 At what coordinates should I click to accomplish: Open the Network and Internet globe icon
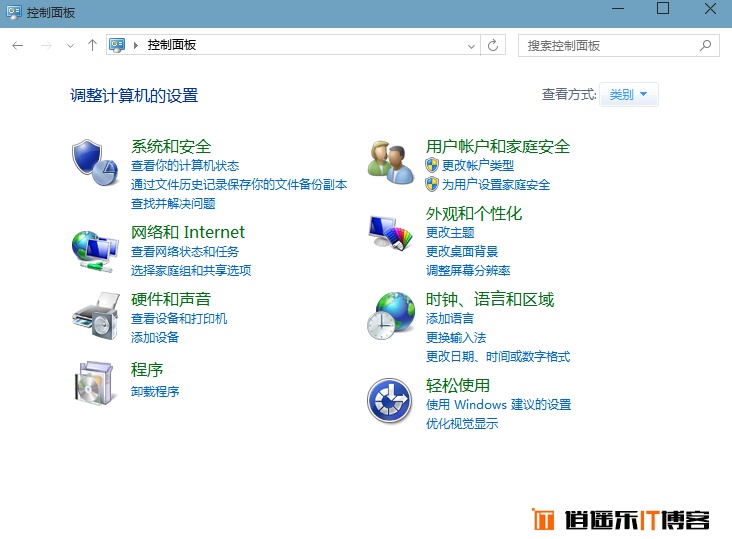coord(95,252)
